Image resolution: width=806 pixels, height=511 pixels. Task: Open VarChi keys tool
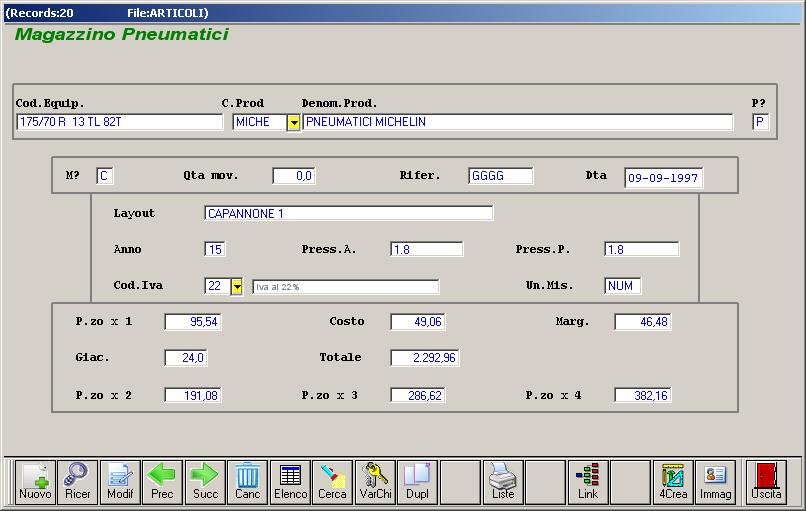[375, 481]
